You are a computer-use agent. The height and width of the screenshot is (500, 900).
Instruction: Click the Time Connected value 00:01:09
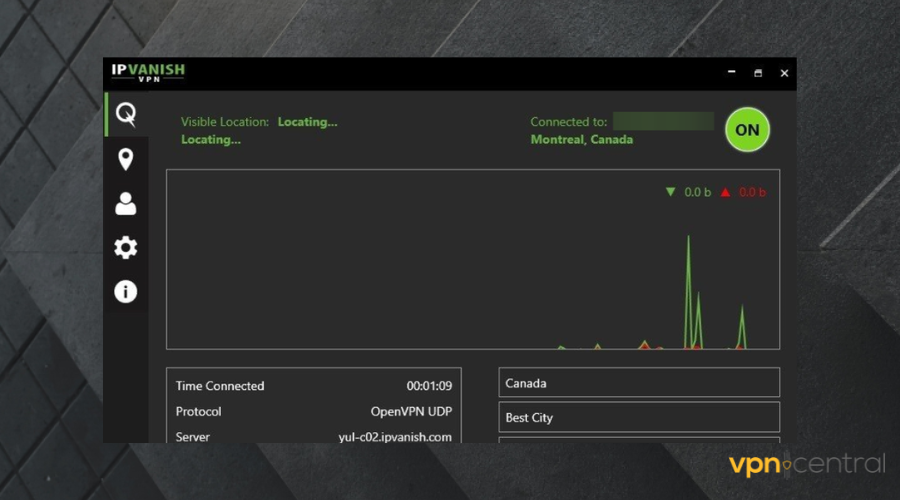(429, 386)
